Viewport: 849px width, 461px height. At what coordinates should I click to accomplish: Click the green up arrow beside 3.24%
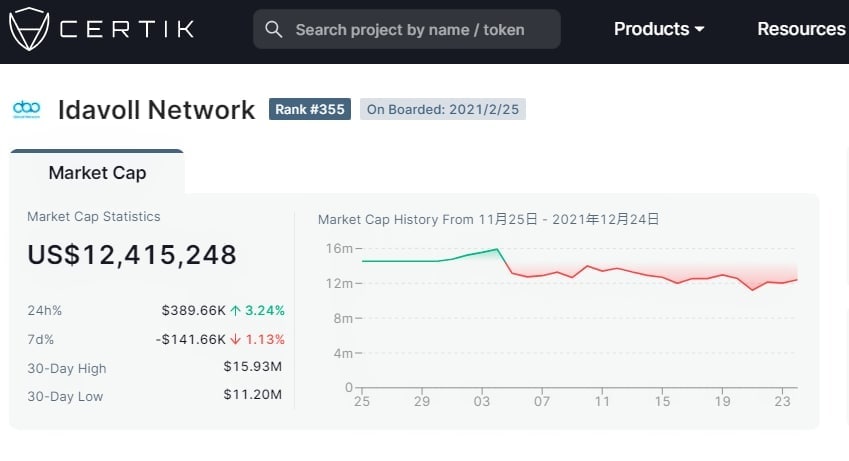[x=236, y=310]
